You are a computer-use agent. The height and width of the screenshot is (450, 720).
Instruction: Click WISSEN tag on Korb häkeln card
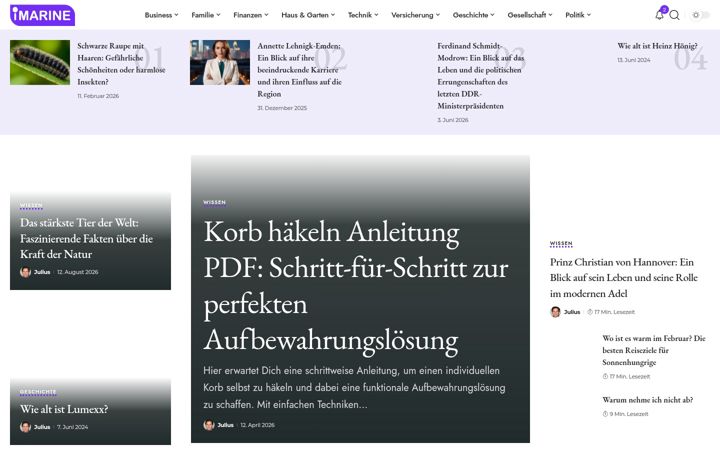(214, 202)
